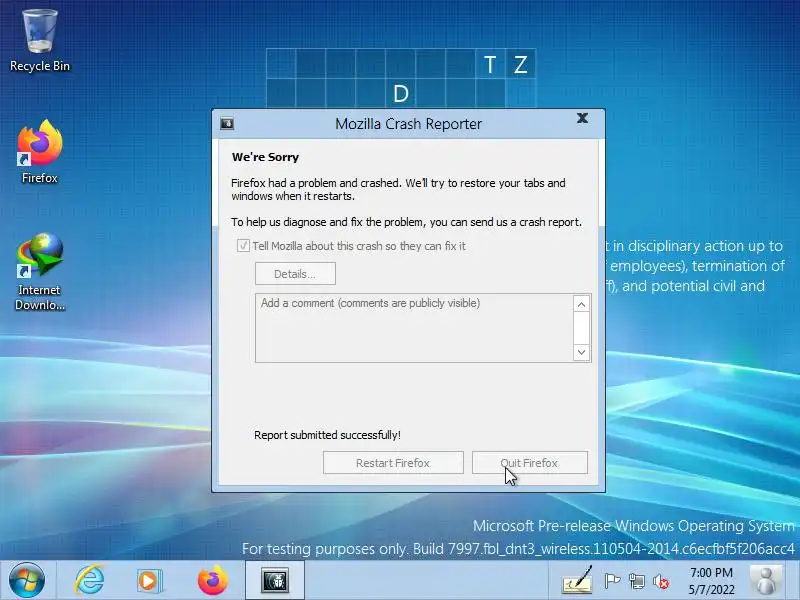Viewport: 800px width, 600px height.
Task: Open the Windows Start orb
Action: click(x=27, y=580)
